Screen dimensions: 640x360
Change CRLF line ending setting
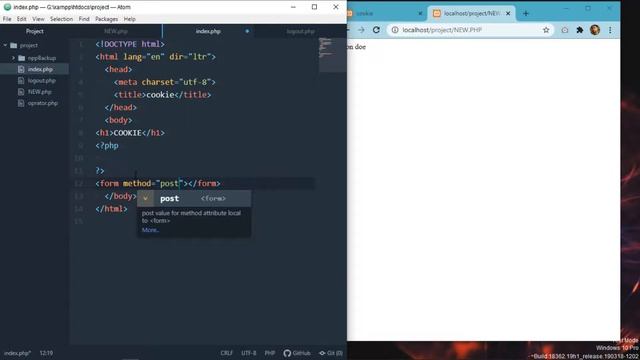point(227,353)
